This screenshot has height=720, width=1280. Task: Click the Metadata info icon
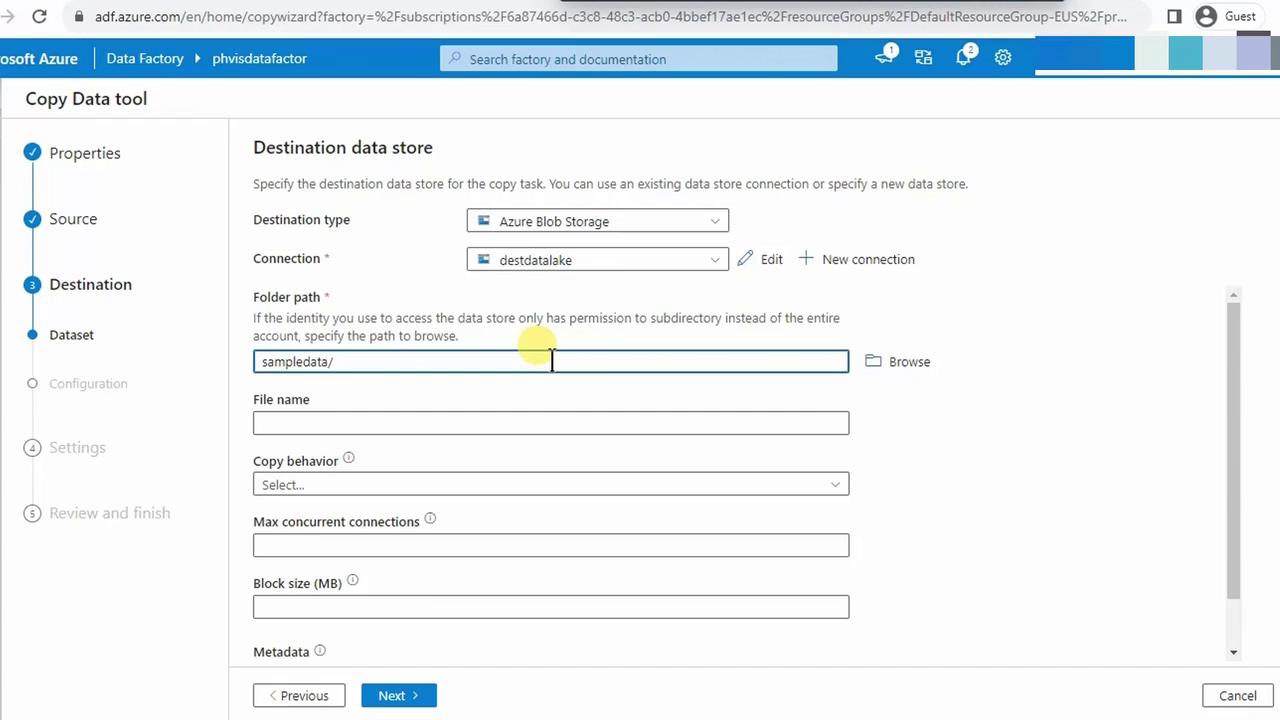(x=320, y=651)
